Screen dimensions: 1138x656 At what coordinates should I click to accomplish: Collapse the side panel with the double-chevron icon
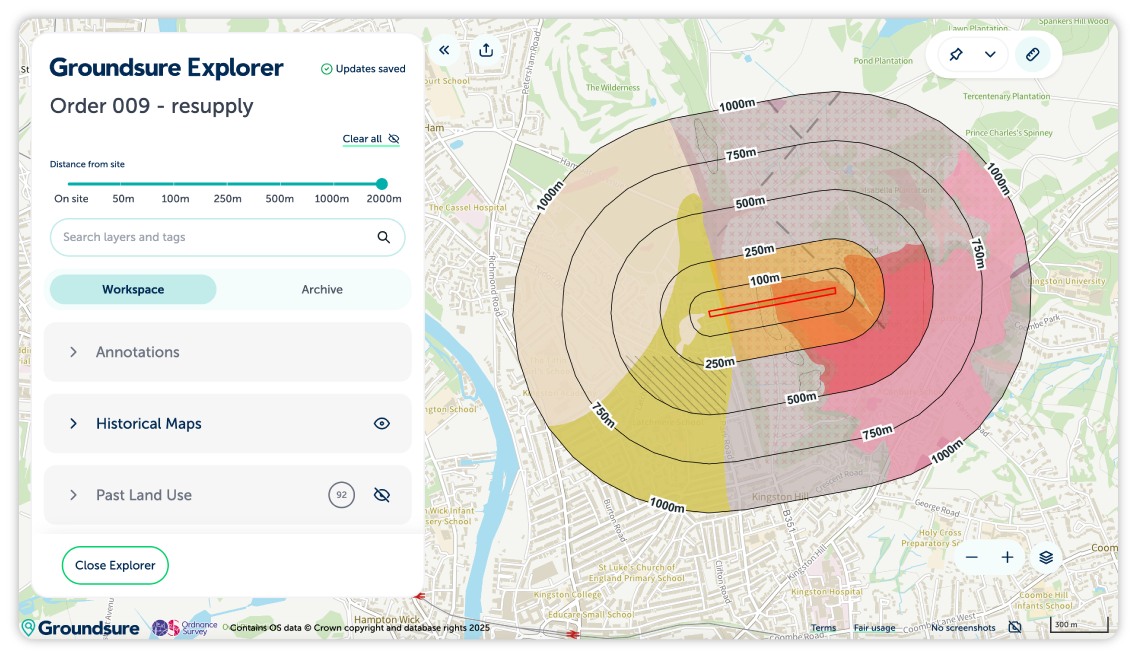444,49
